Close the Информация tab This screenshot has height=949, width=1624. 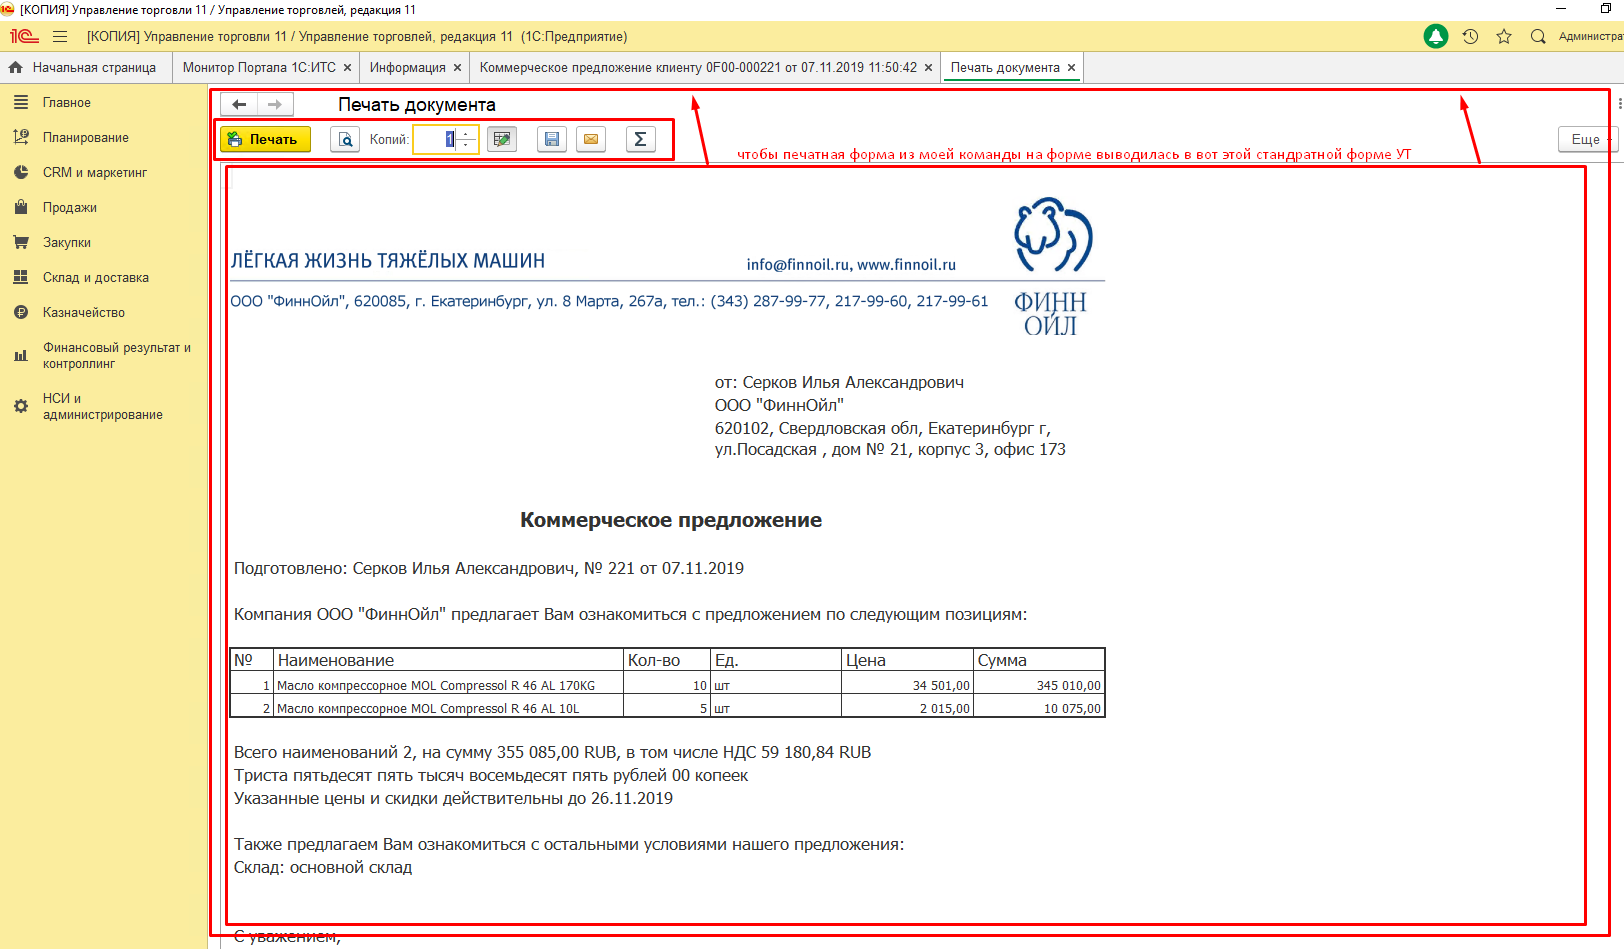457,68
